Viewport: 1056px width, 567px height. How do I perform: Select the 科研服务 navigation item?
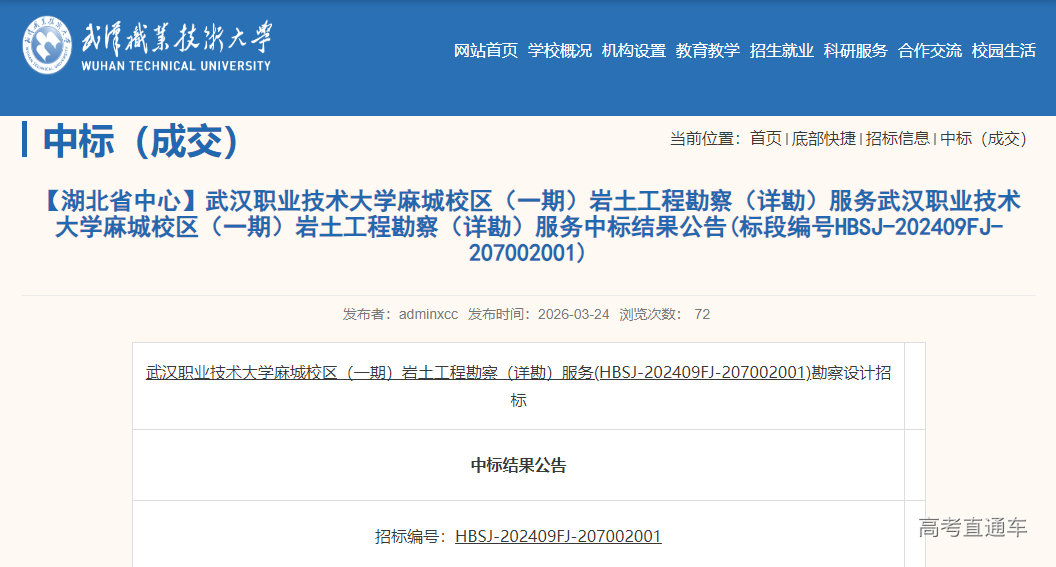pos(855,51)
